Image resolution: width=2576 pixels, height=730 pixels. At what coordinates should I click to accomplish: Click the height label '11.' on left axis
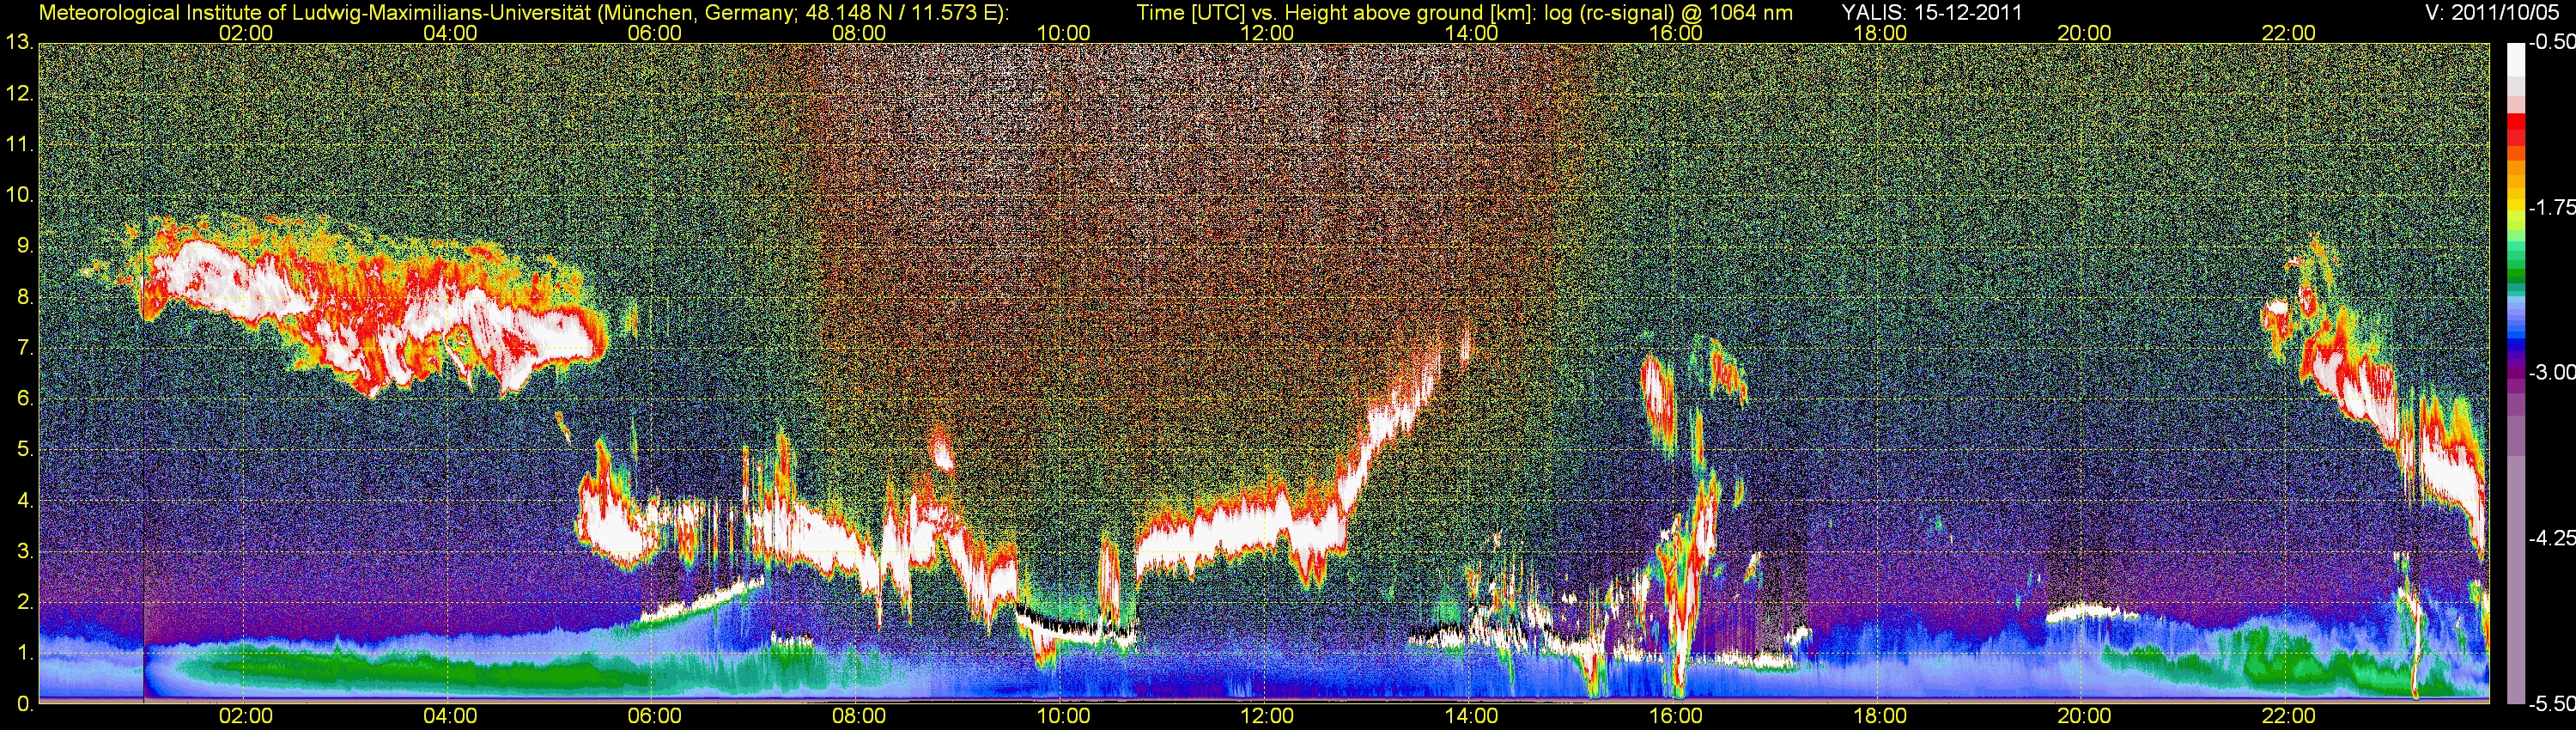(20, 145)
